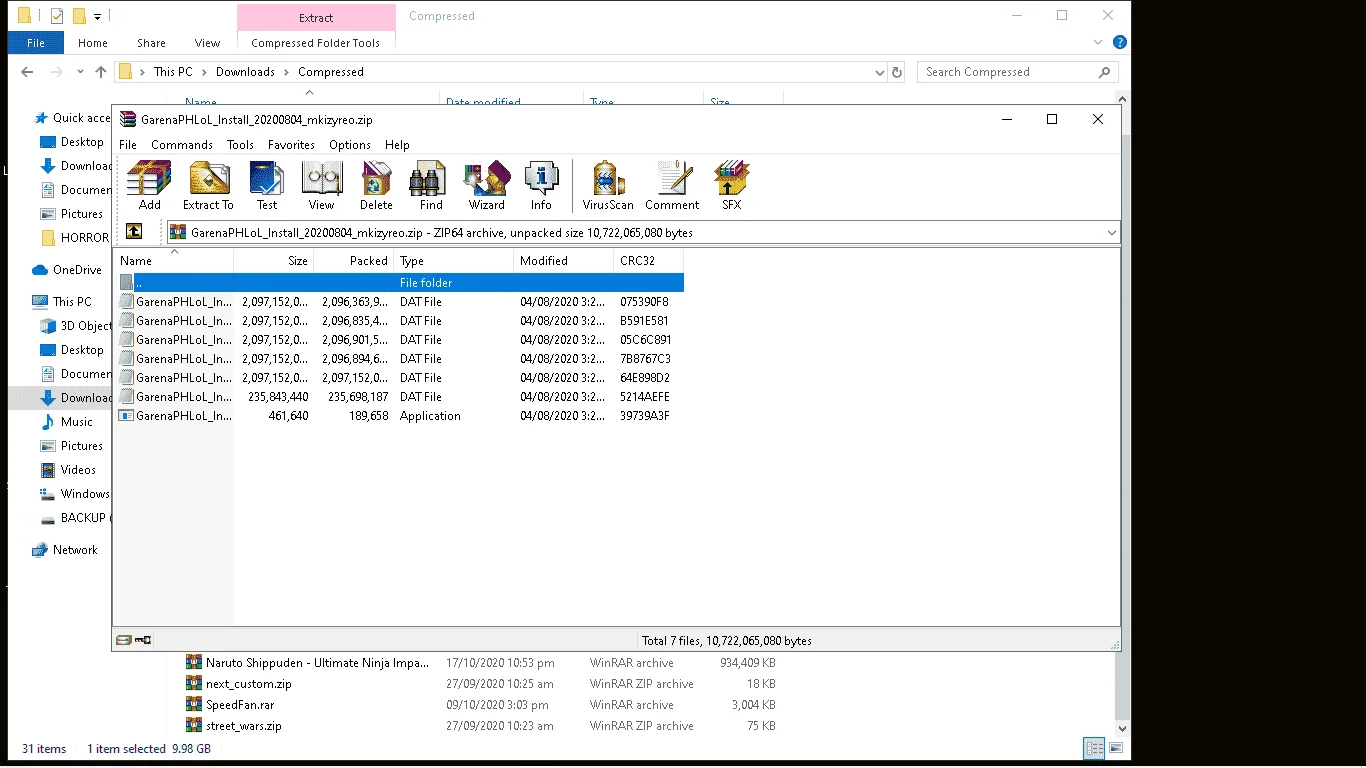Click the search magnifier in Explorer

coord(1104,72)
